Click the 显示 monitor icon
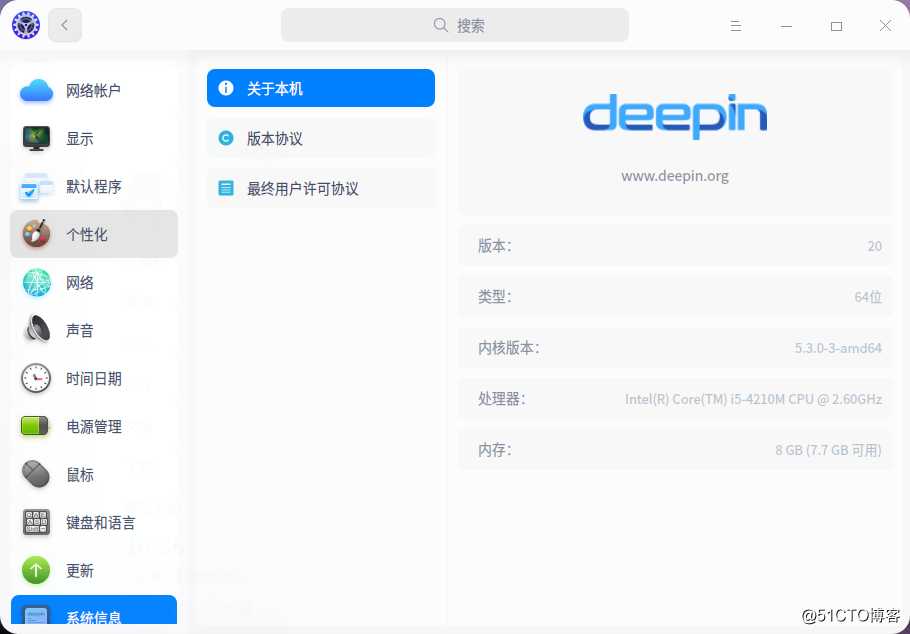 click(x=36, y=138)
